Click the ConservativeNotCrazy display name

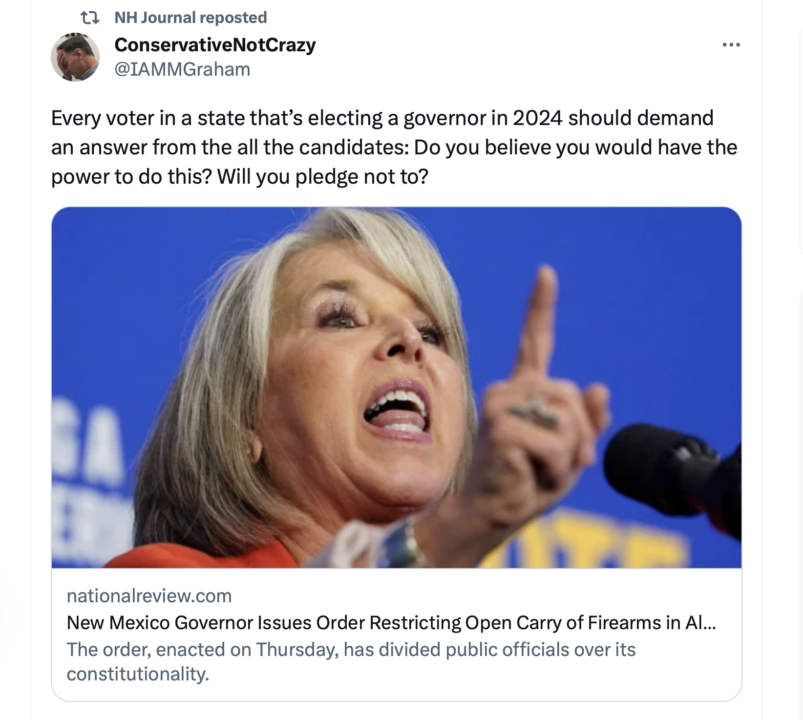[x=215, y=45]
